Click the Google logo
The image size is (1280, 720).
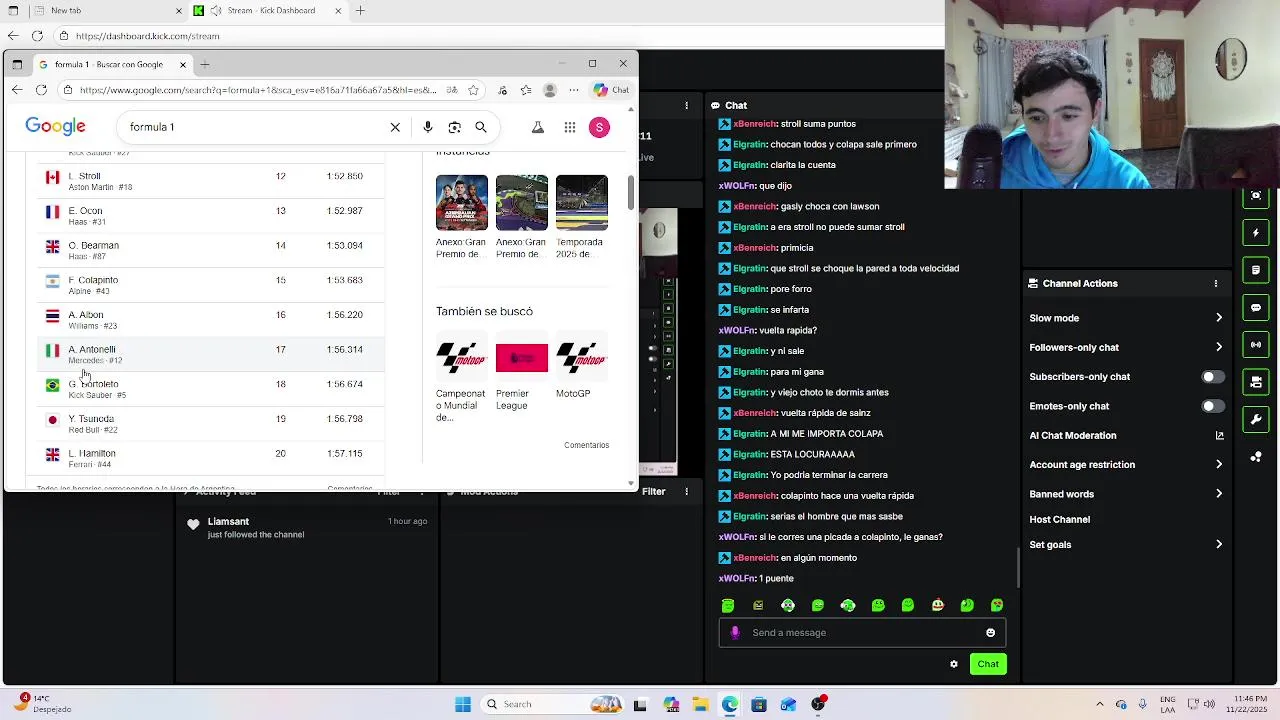point(56,127)
